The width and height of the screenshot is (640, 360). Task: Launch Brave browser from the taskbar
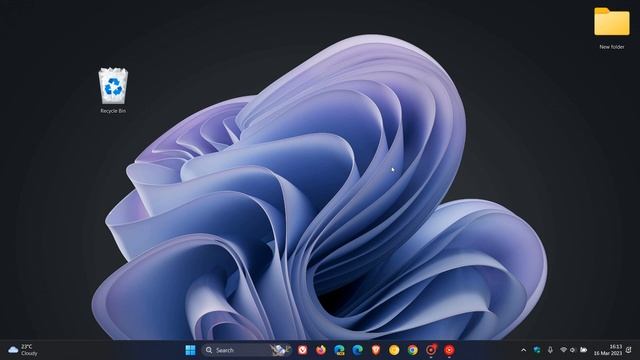376,350
